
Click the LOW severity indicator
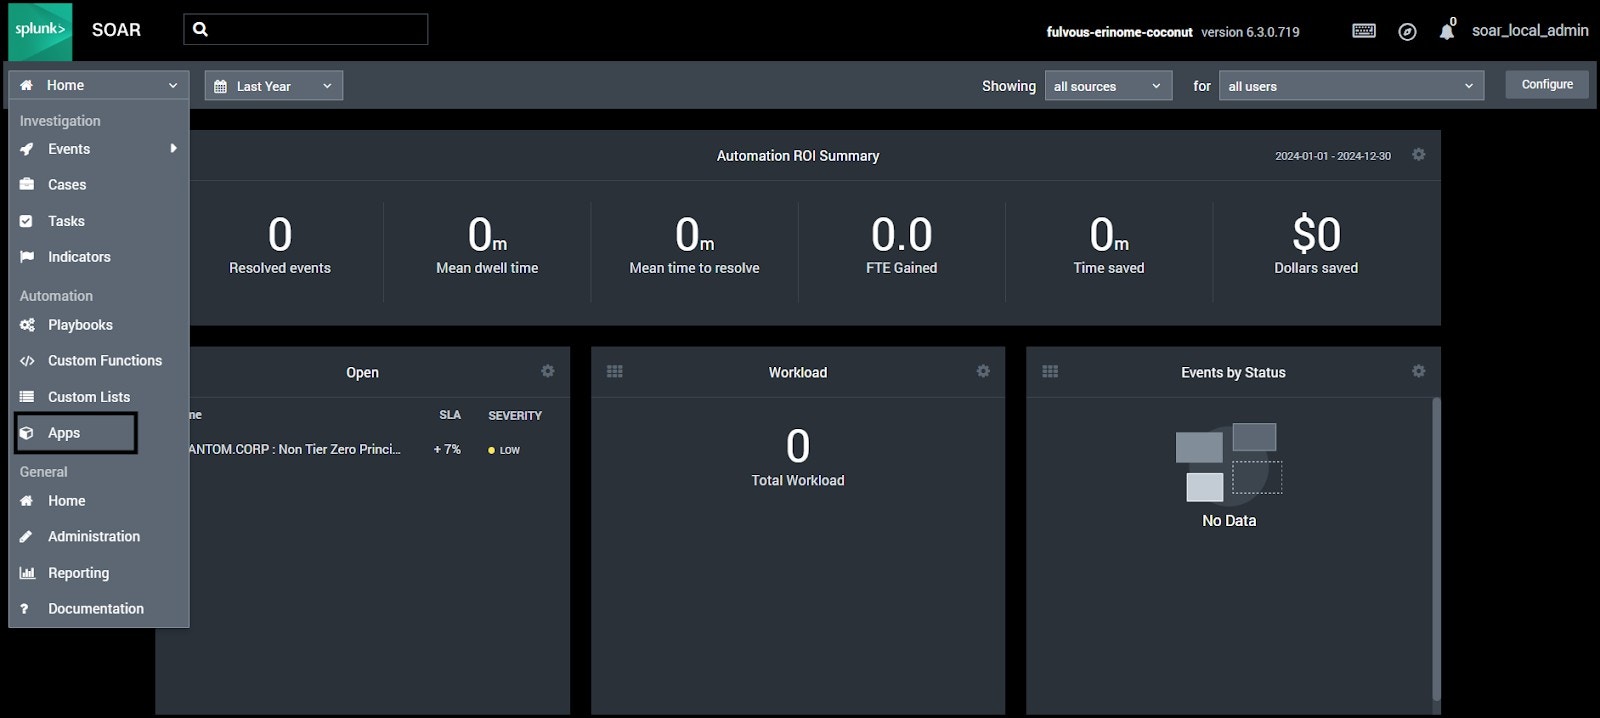point(504,450)
